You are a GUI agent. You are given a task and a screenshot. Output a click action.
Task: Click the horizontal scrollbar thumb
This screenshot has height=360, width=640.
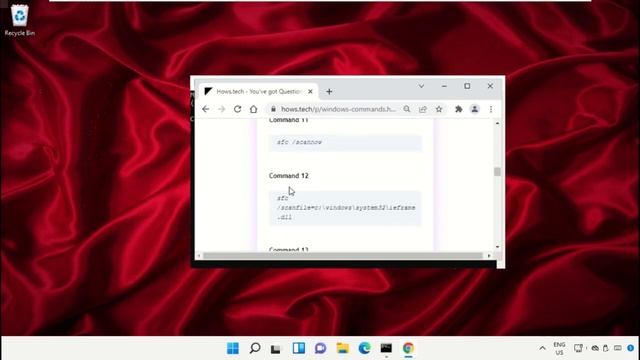tap(343, 256)
